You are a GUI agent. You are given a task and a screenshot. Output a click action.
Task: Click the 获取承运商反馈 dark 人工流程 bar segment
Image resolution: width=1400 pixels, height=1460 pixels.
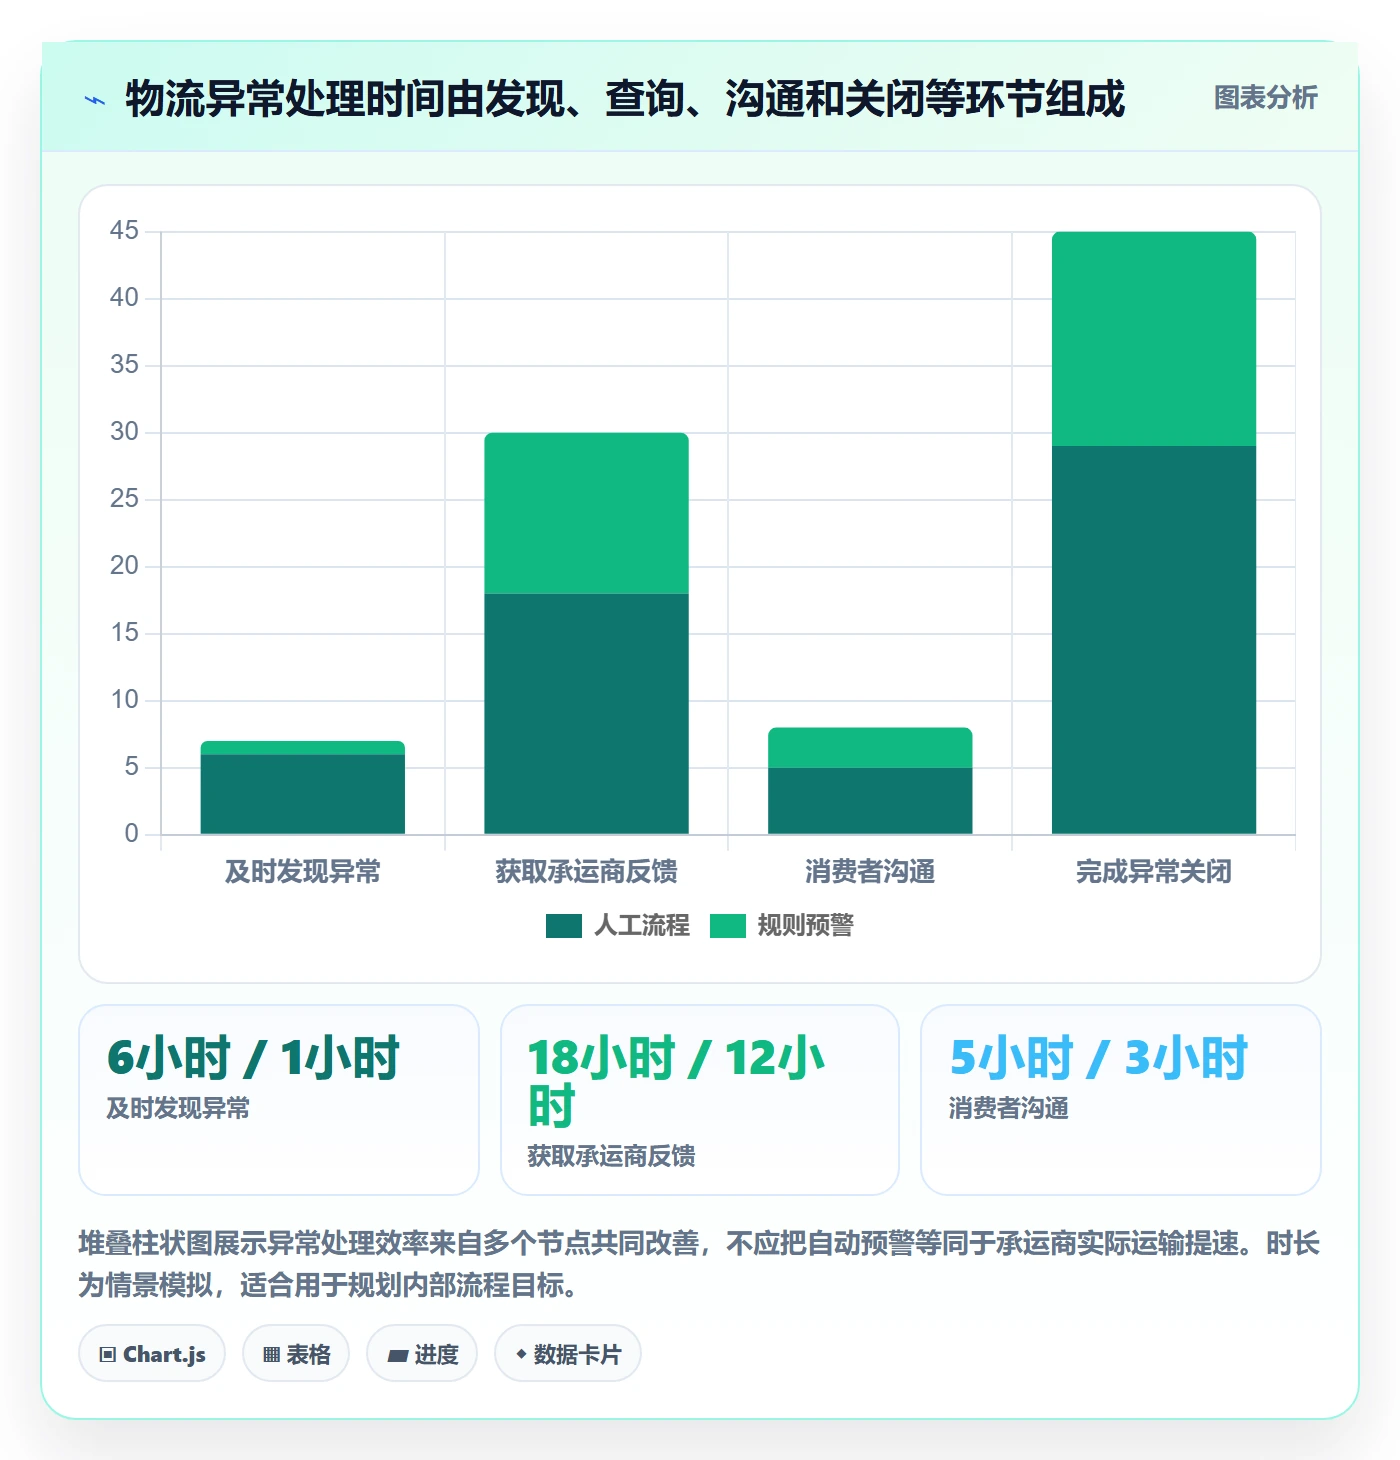coord(587,714)
